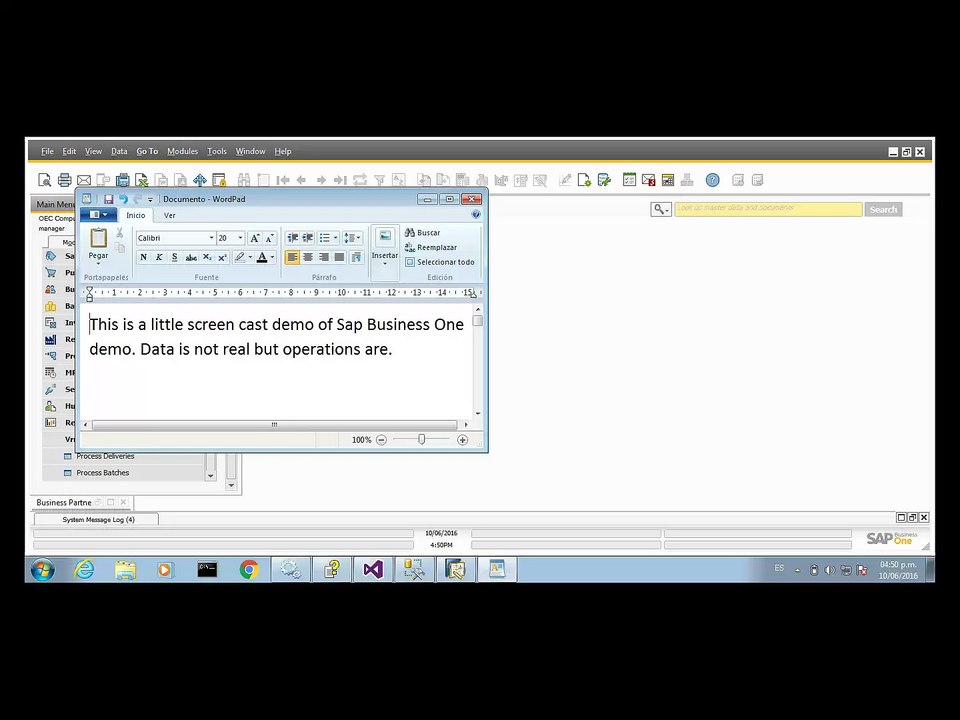Open font size 20 dropdown
This screenshot has width=960, height=720.
pyautogui.click(x=240, y=238)
